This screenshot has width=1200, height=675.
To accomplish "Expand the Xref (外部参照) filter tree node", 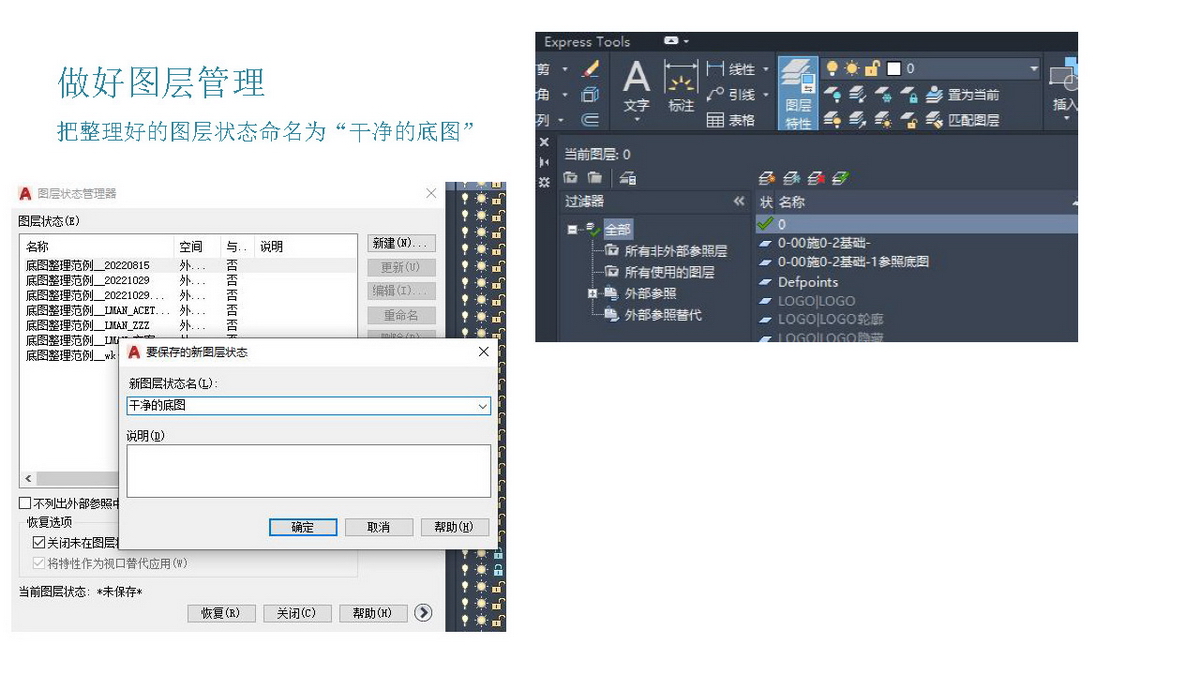I will [592, 293].
